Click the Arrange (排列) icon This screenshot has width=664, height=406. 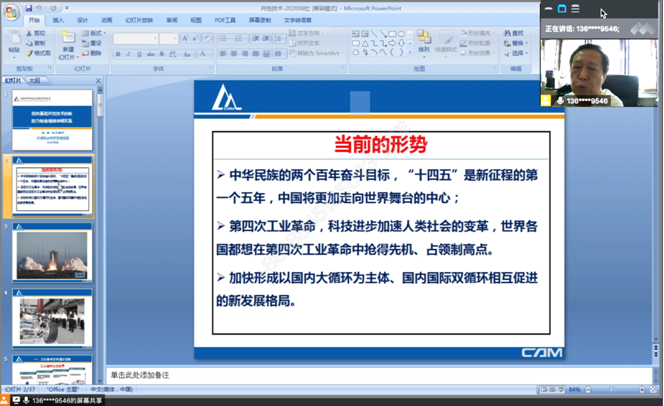[x=424, y=41]
